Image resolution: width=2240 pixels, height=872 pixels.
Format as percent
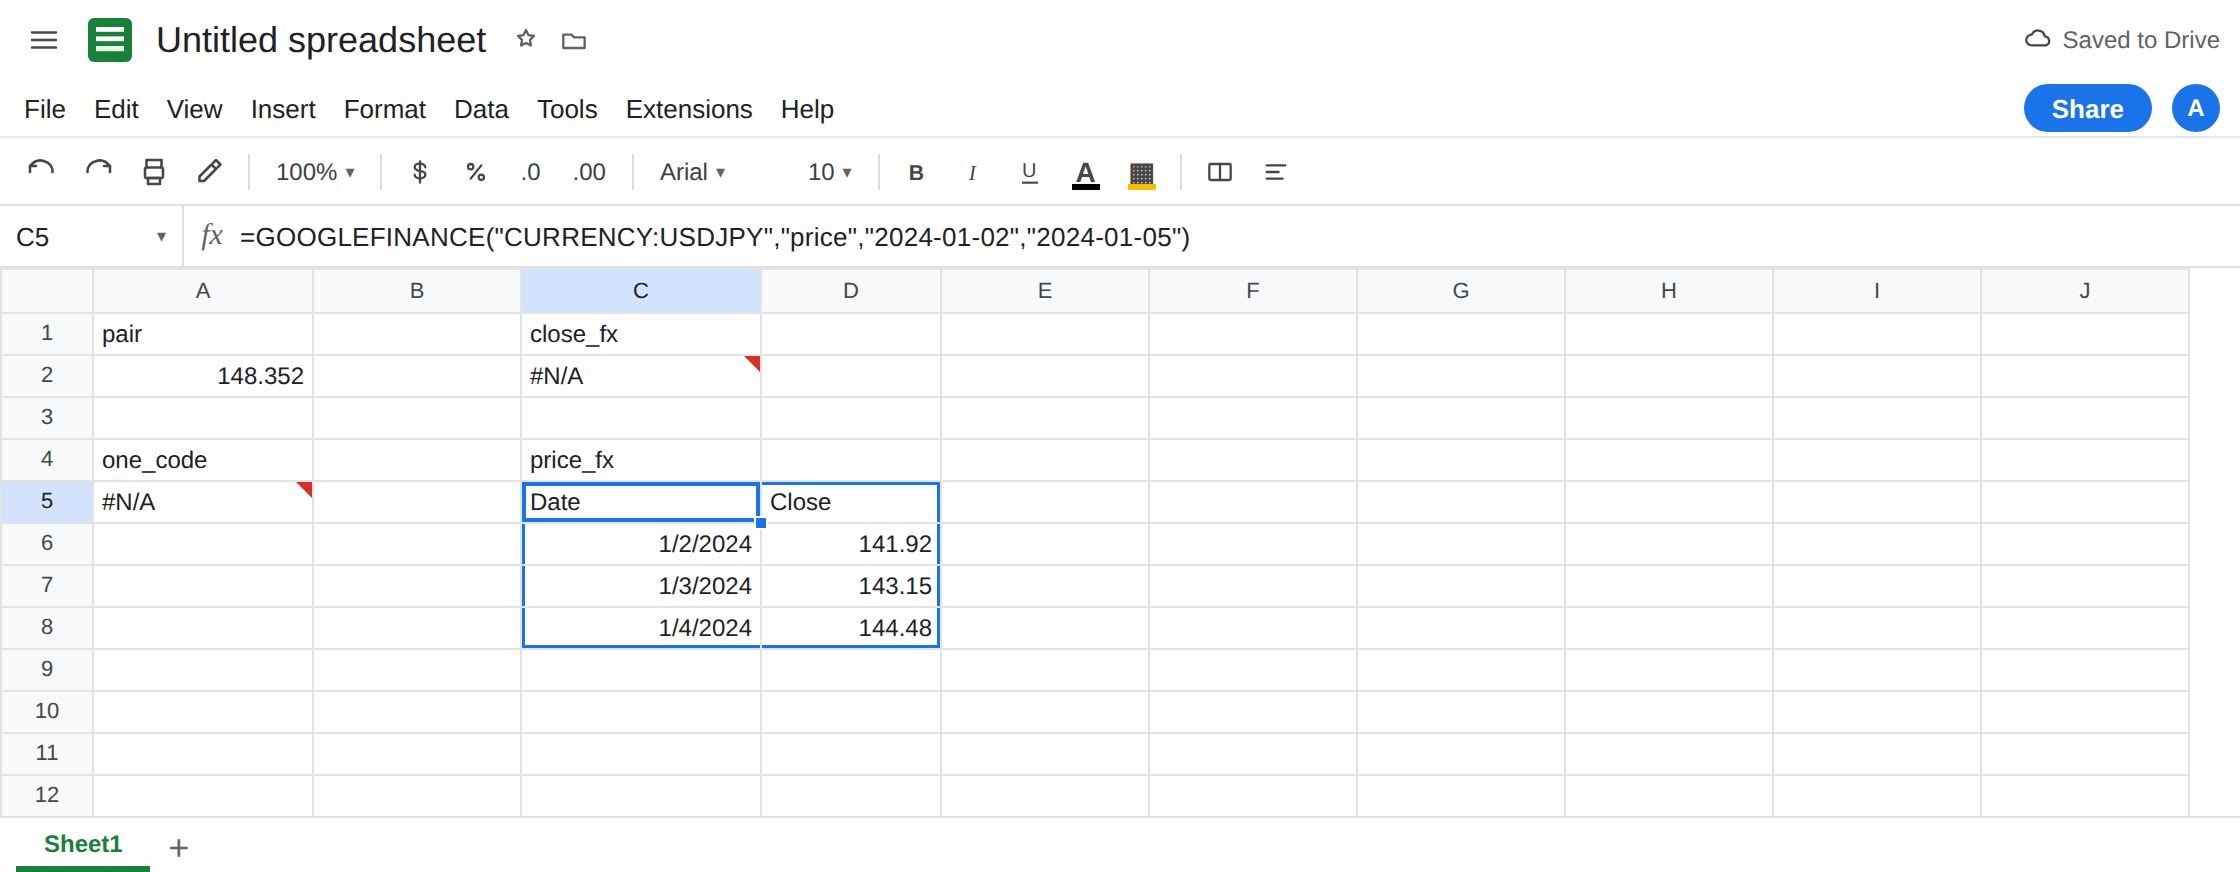tap(476, 172)
